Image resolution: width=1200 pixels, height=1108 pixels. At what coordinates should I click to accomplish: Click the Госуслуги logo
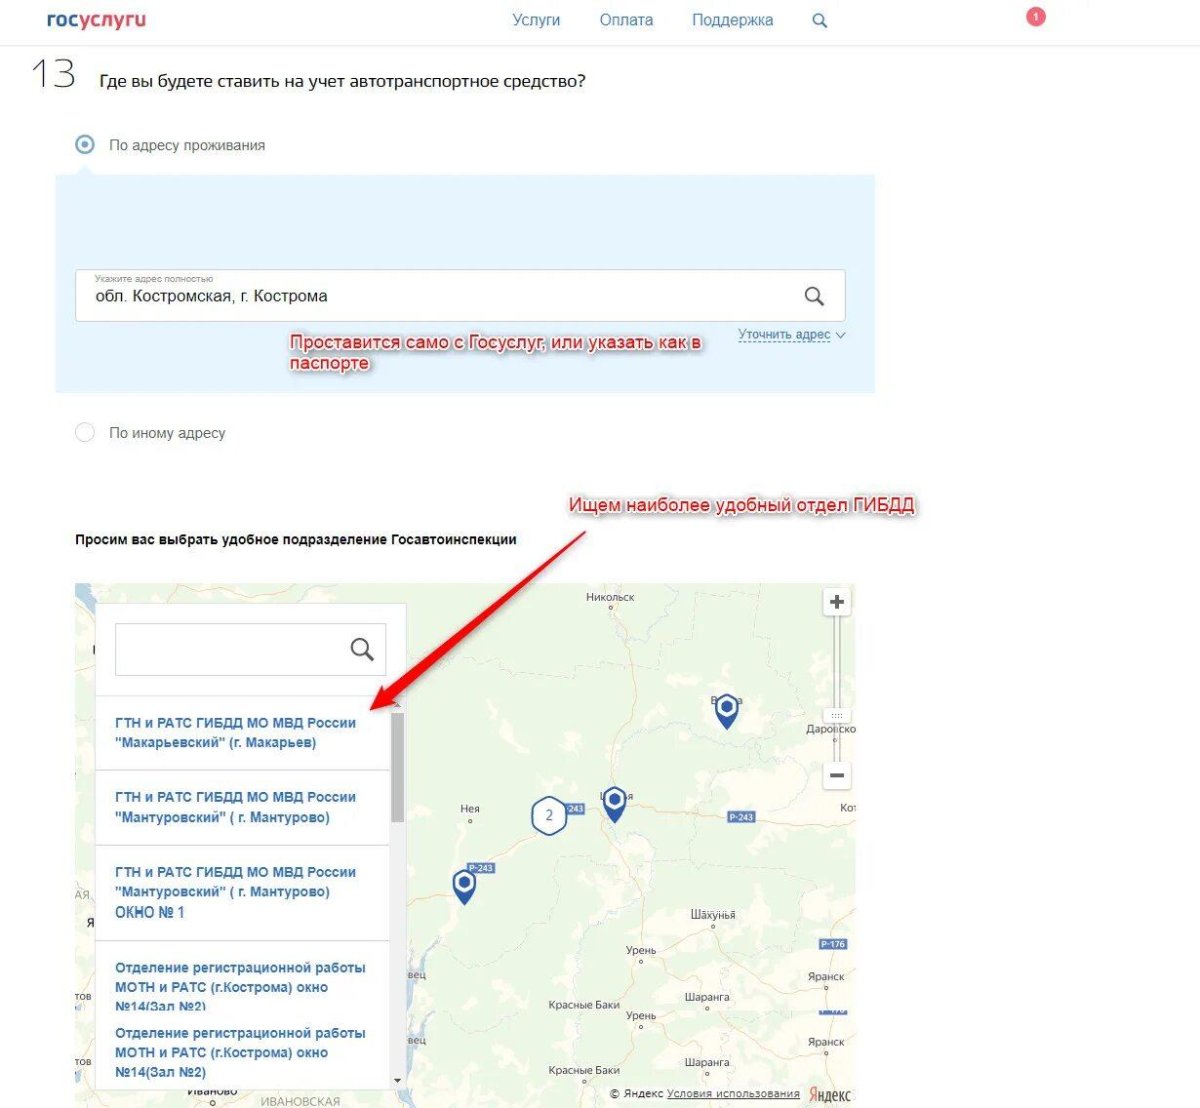[x=95, y=19]
